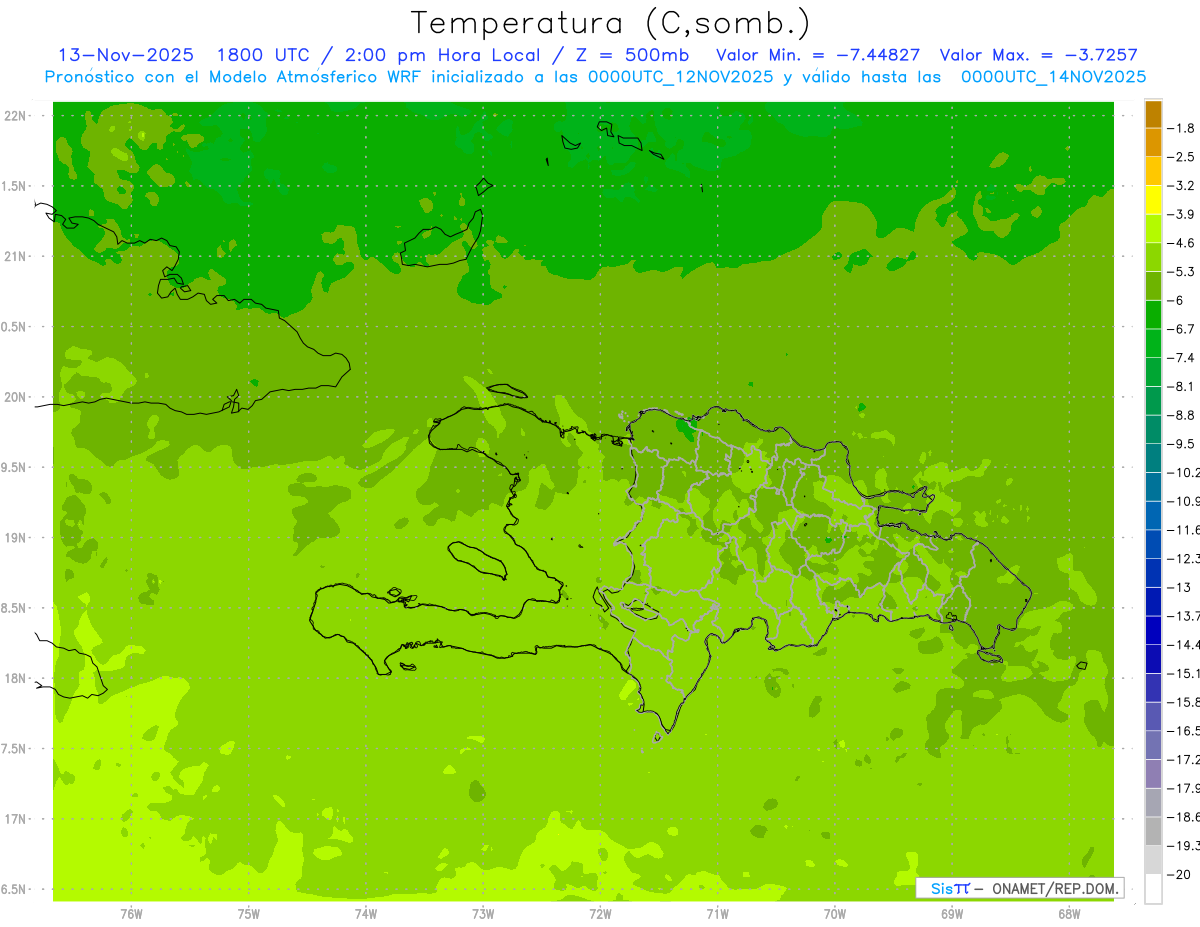Select the lavender swatch between -17.2 and -17.9
Viewport: 1200px width, 927px height.
1153,774
